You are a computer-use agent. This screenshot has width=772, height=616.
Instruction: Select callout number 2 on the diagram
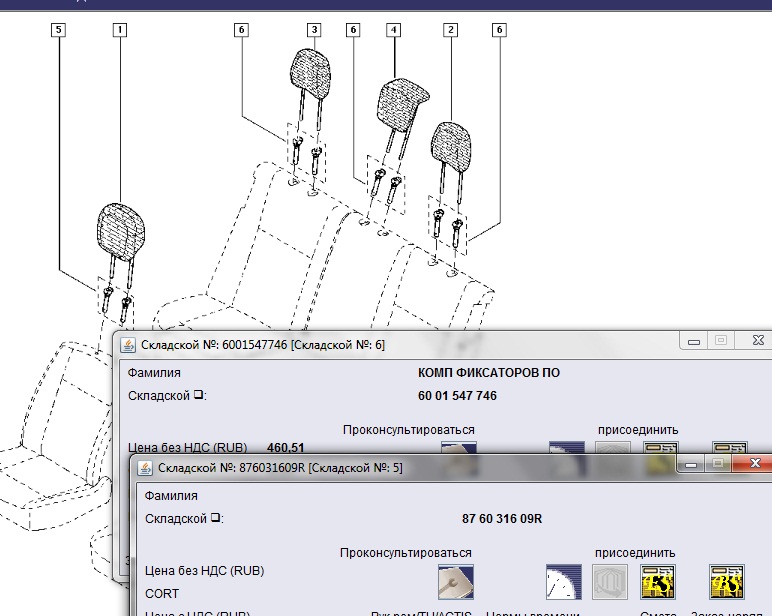(451, 31)
